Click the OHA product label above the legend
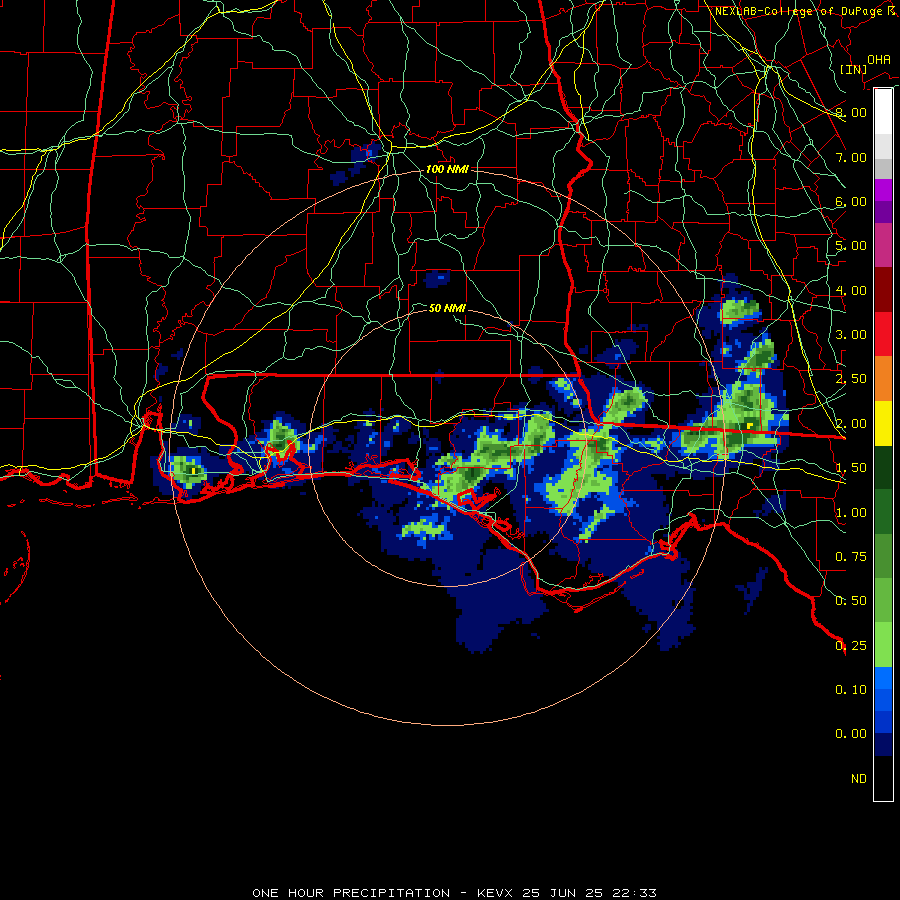The height and width of the screenshot is (900, 900). click(x=879, y=59)
